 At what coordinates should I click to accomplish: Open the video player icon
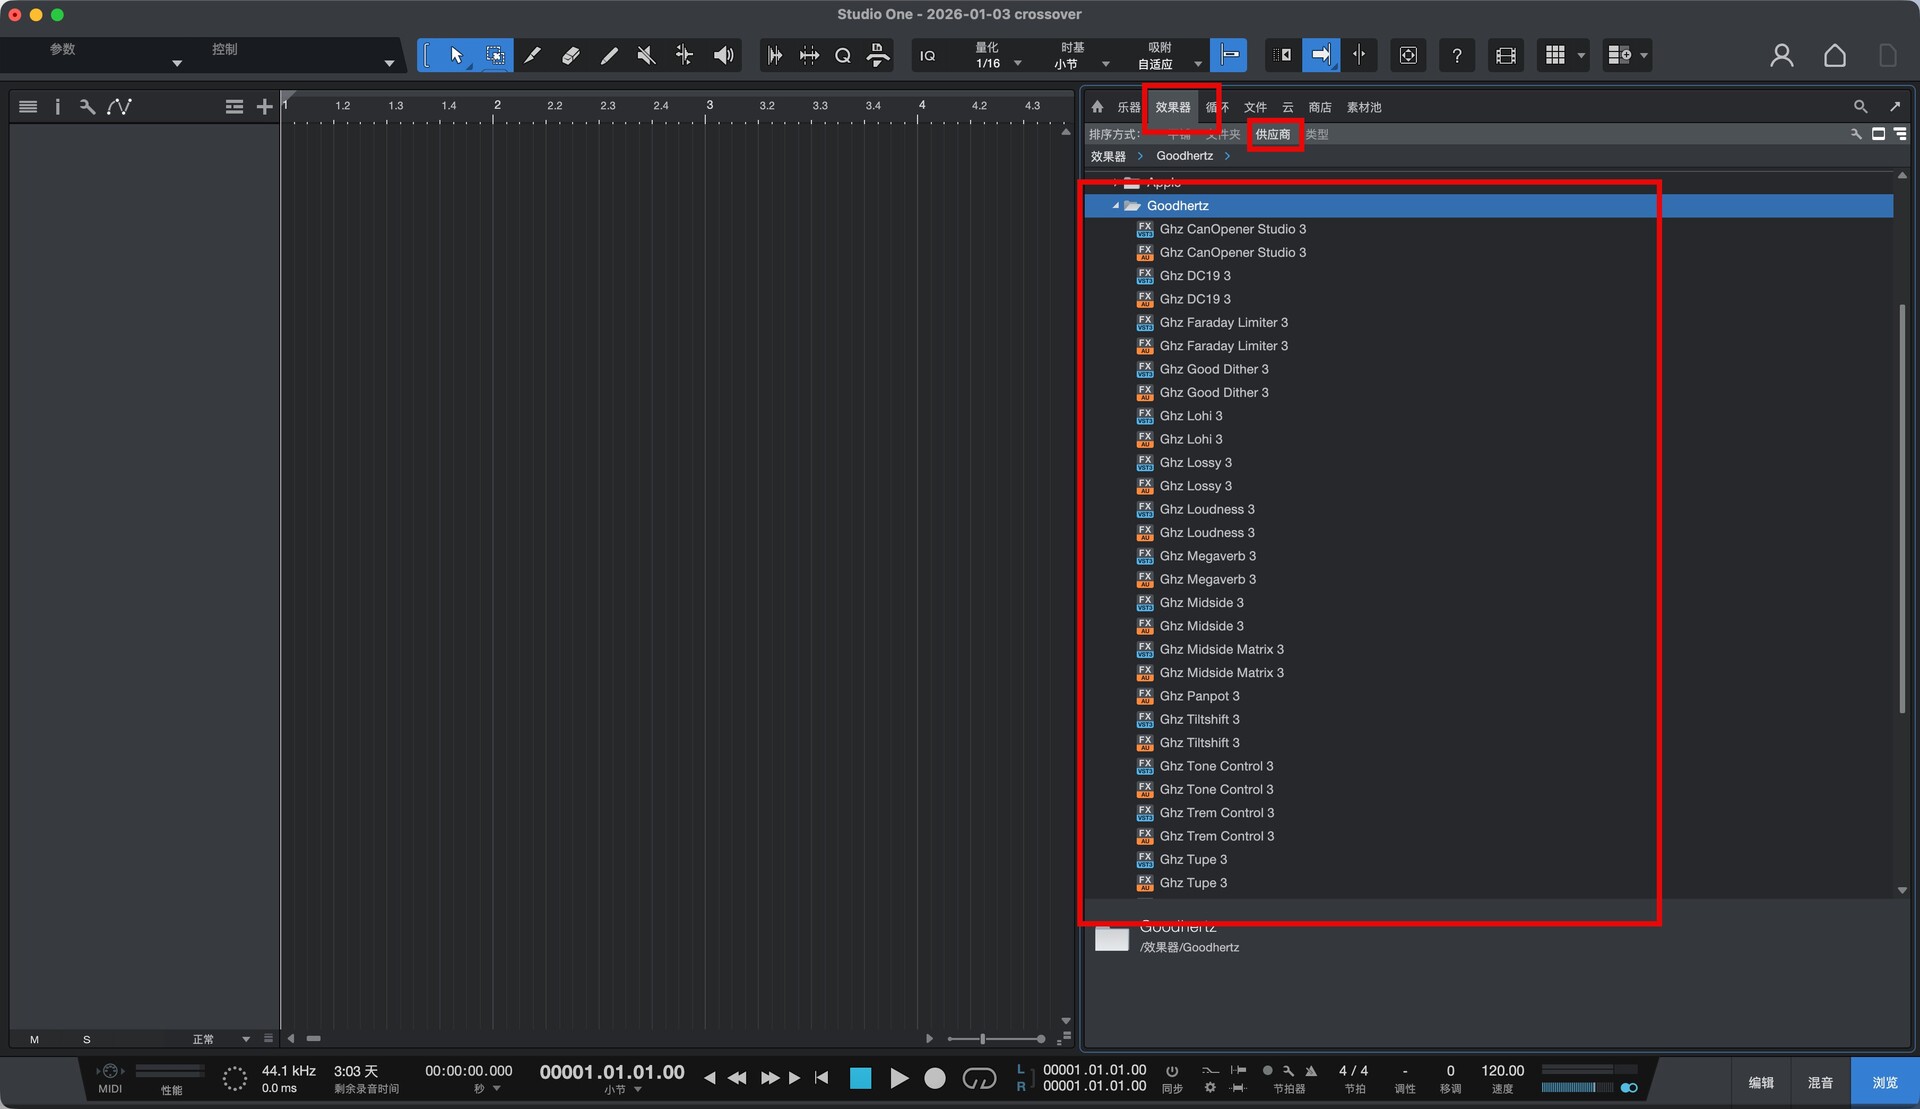(x=1505, y=56)
